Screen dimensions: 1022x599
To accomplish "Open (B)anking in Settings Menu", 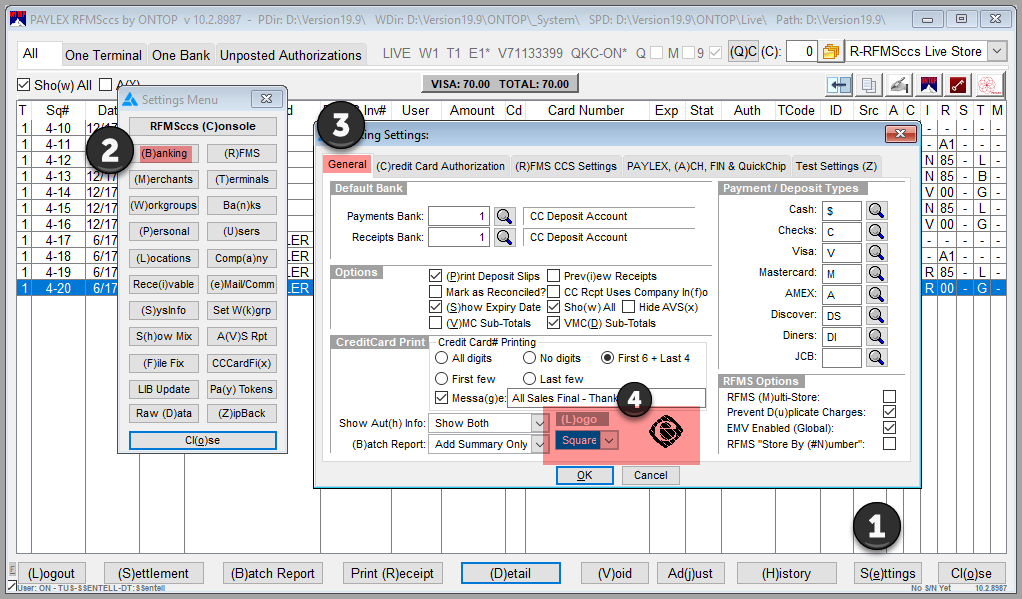I will point(164,153).
